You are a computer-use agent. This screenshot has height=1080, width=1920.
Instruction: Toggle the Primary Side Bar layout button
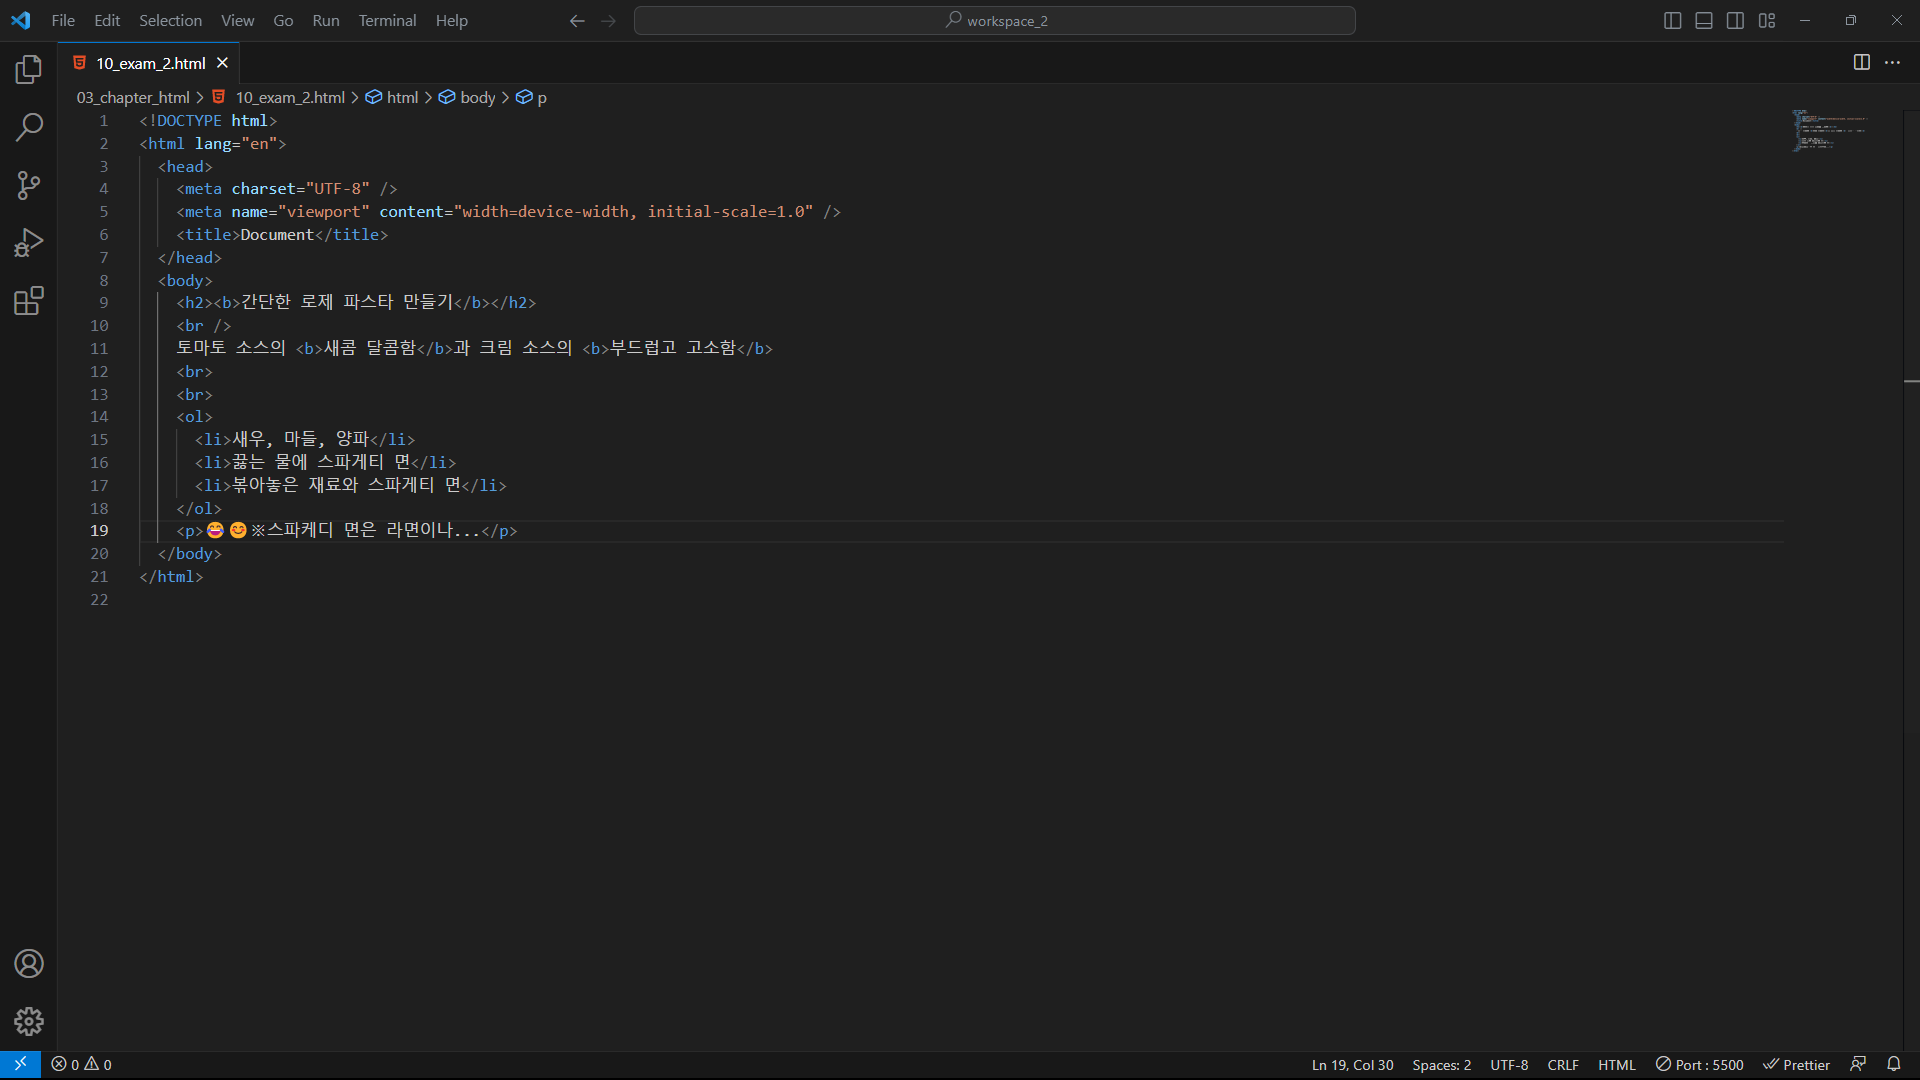tap(1672, 21)
